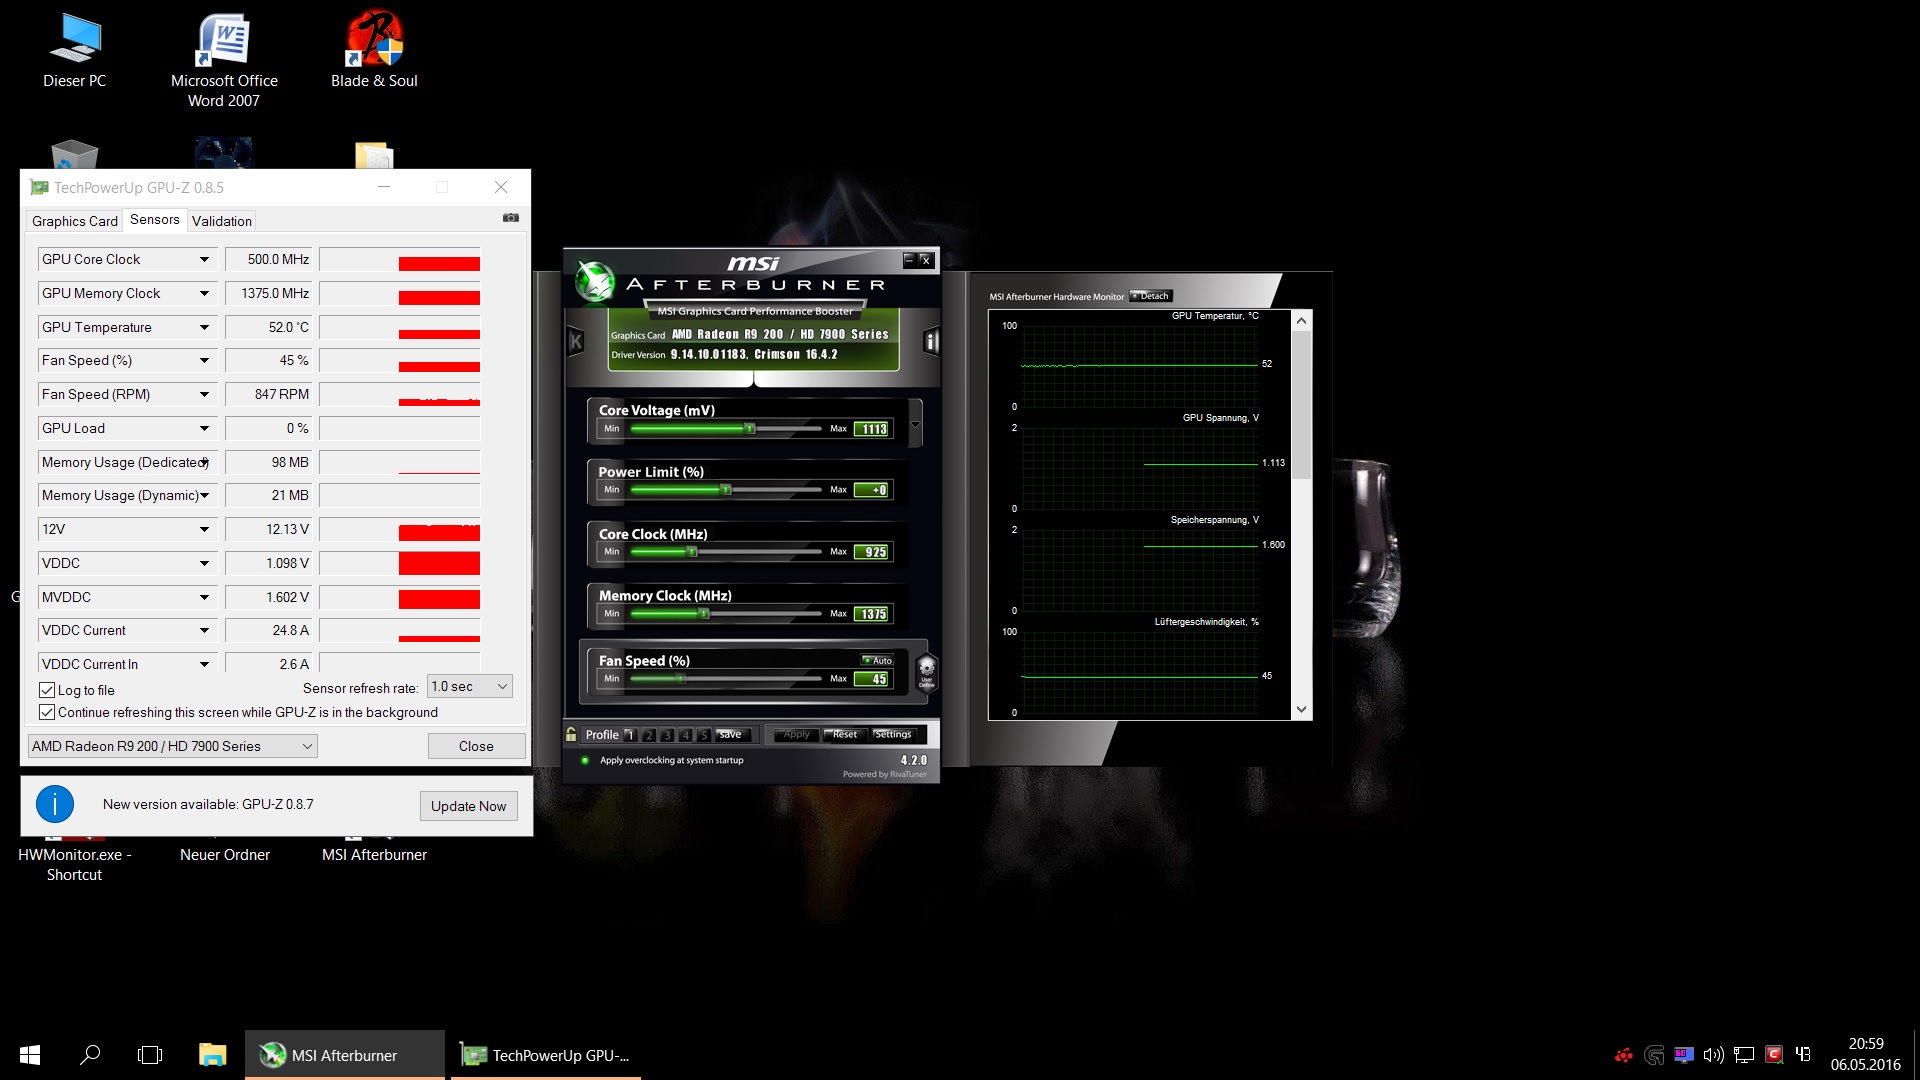
Task: Toggle Apply overclocking at system startup
Action: coord(585,760)
